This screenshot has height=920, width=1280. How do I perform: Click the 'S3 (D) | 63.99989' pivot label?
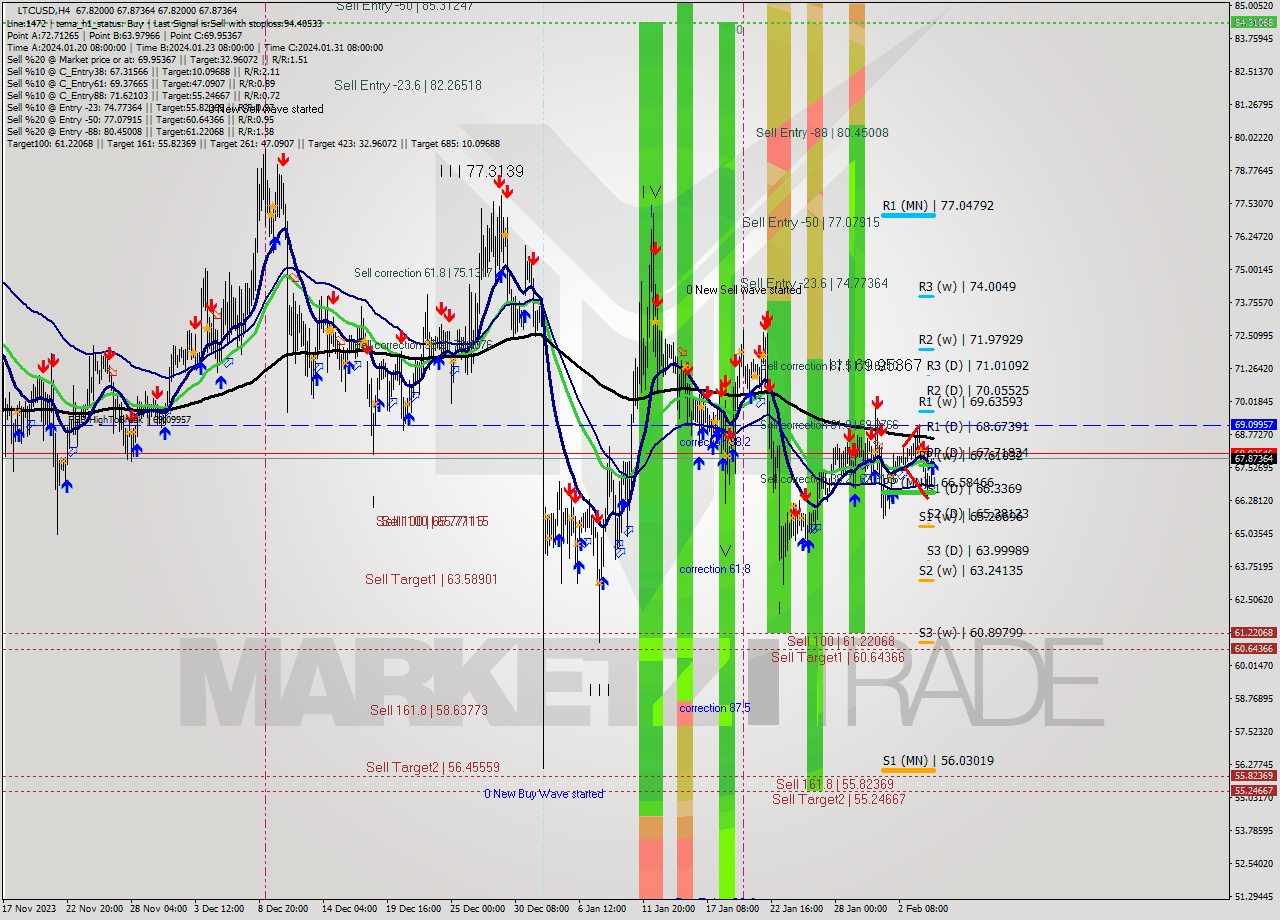coord(977,551)
